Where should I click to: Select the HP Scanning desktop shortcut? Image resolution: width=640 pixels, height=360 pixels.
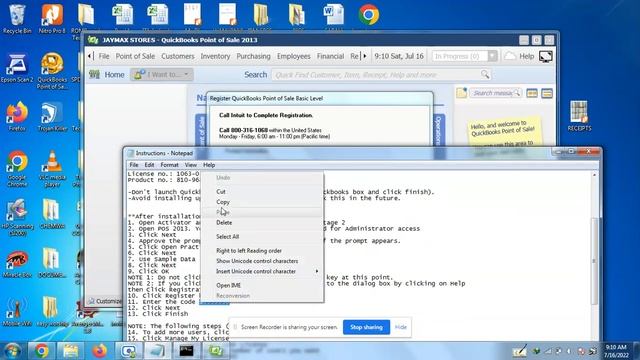click(17, 218)
